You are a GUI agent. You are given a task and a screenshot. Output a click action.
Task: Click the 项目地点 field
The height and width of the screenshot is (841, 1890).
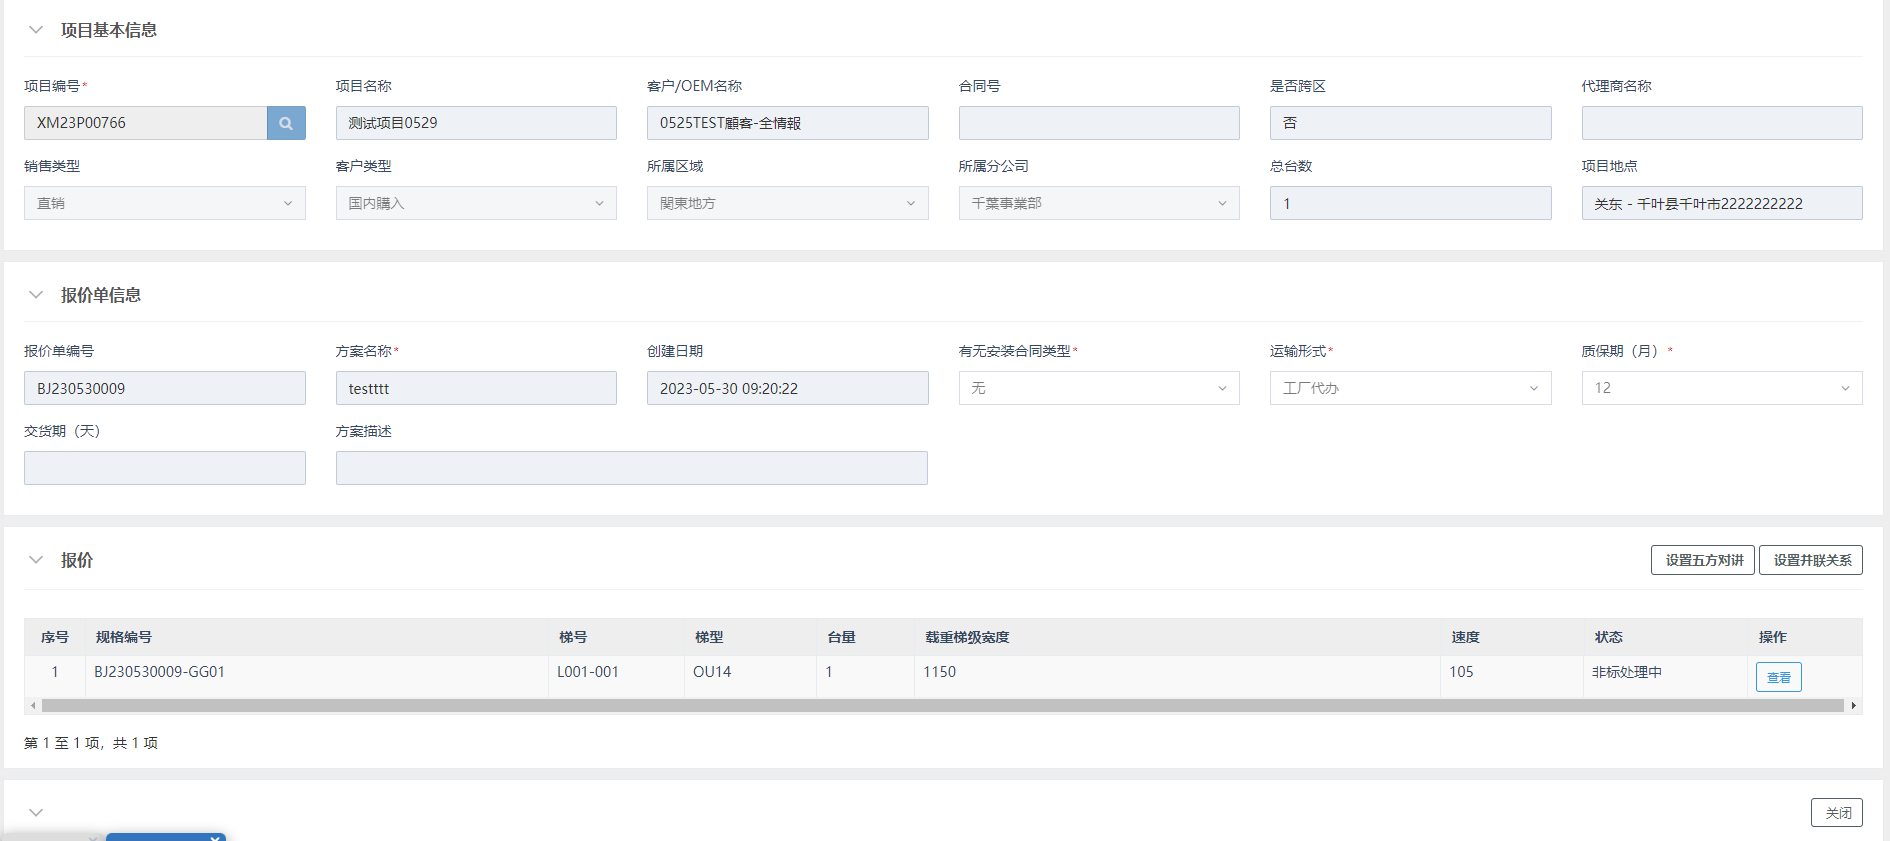pos(1722,203)
